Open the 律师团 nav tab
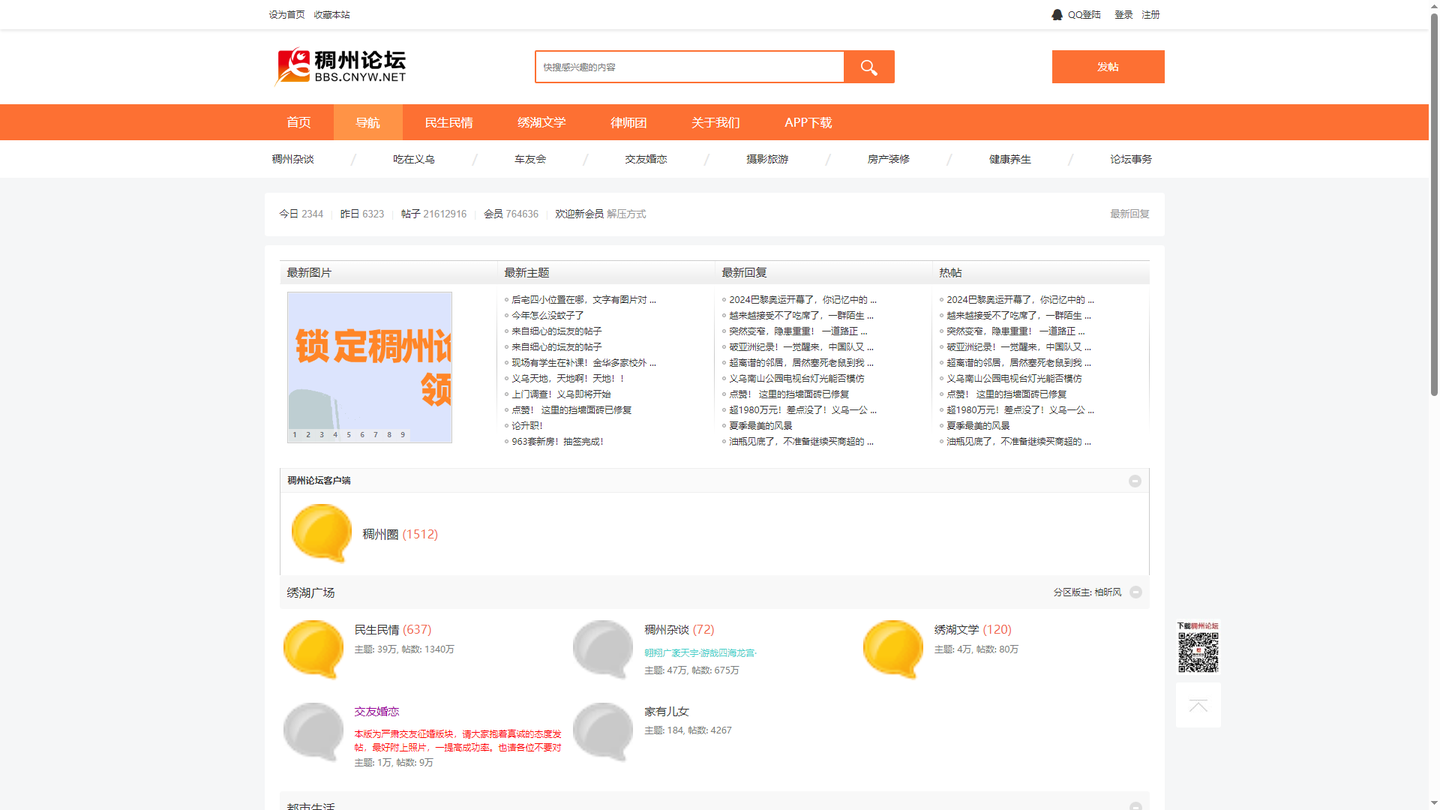 click(x=629, y=122)
